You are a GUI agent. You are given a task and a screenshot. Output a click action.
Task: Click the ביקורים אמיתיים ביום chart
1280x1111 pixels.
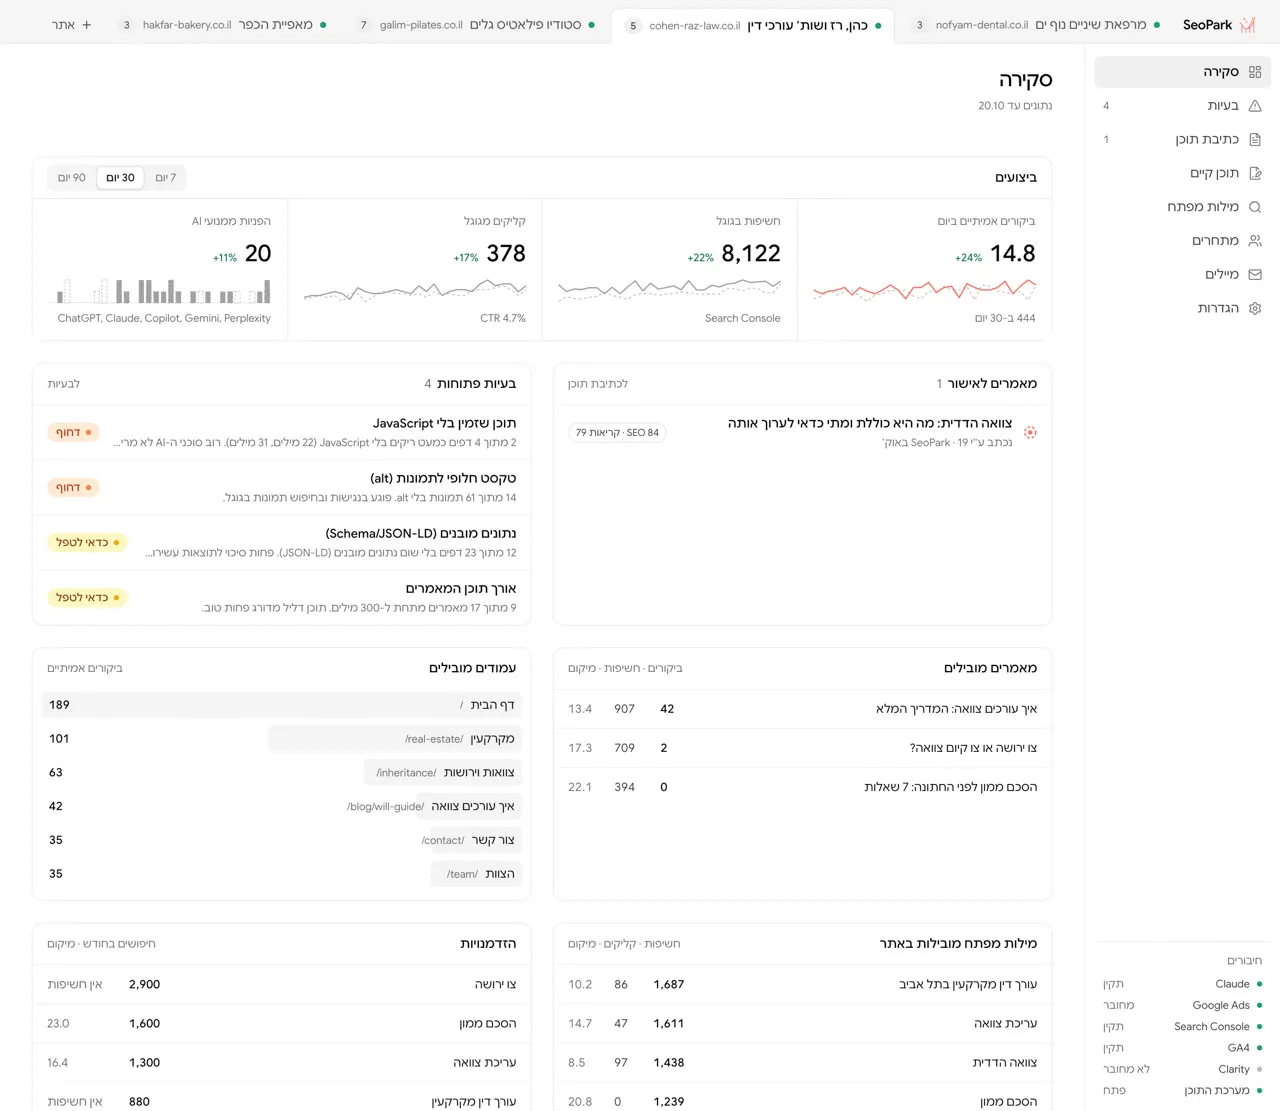(x=924, y=290)
